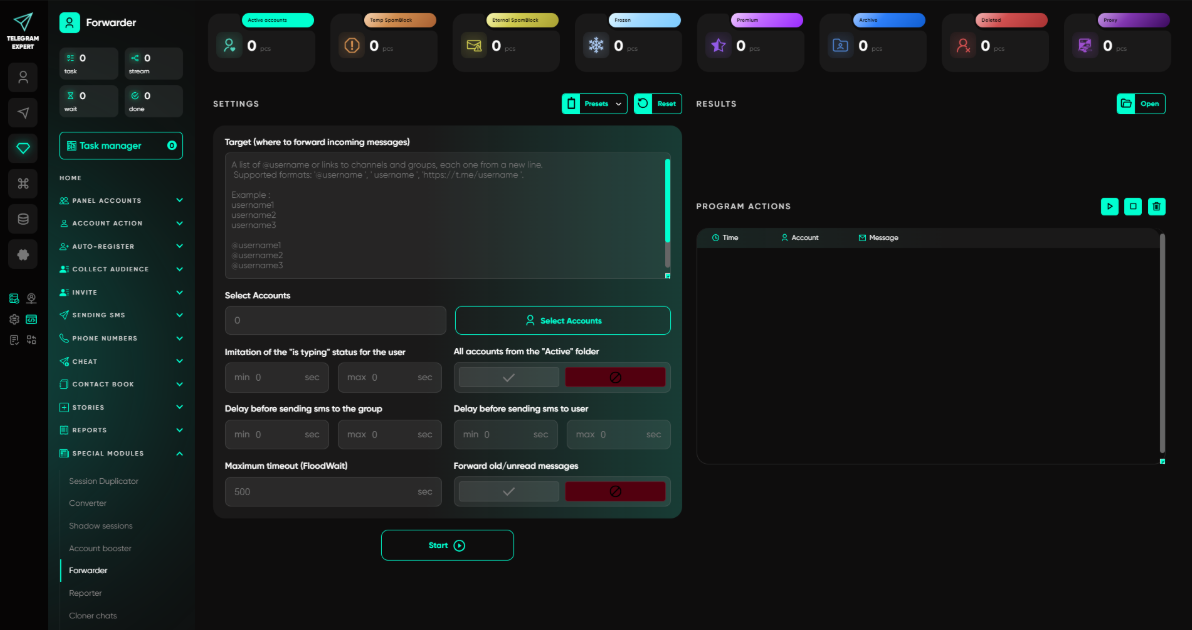
Task: Open Cloner chats module
Action: [93, 616]
